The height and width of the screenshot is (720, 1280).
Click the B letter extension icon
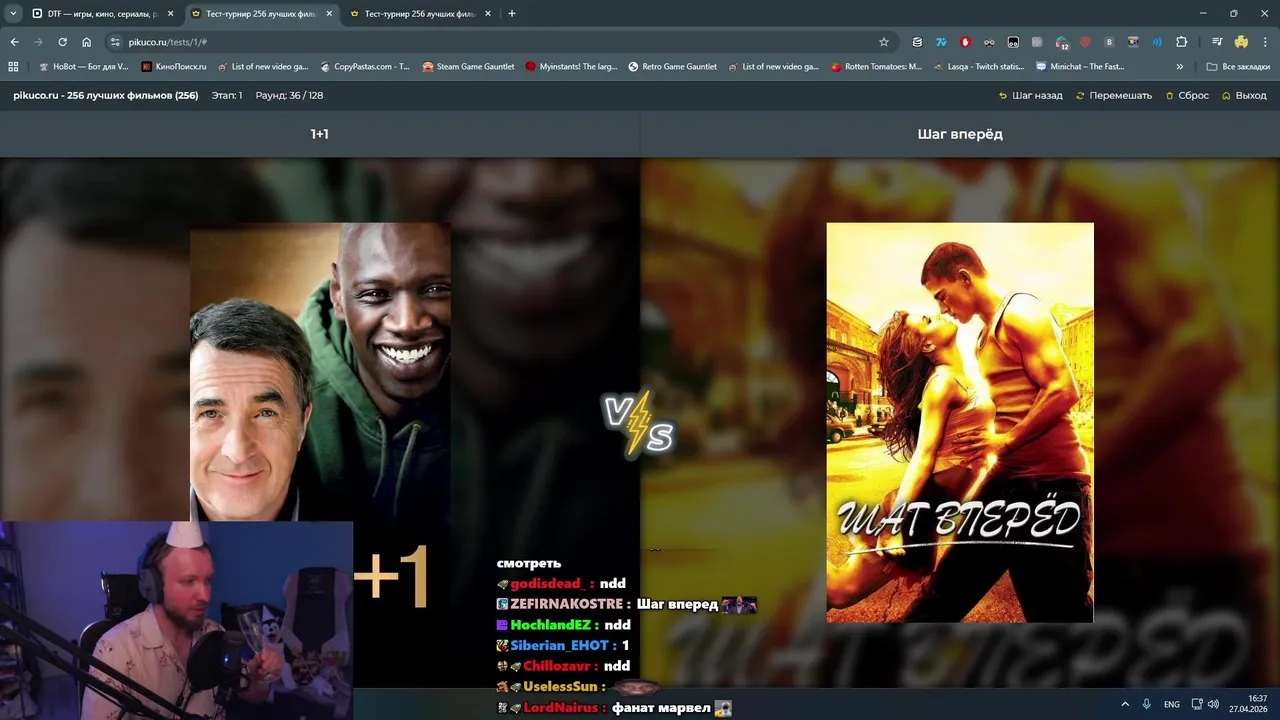click(1109, 42)
